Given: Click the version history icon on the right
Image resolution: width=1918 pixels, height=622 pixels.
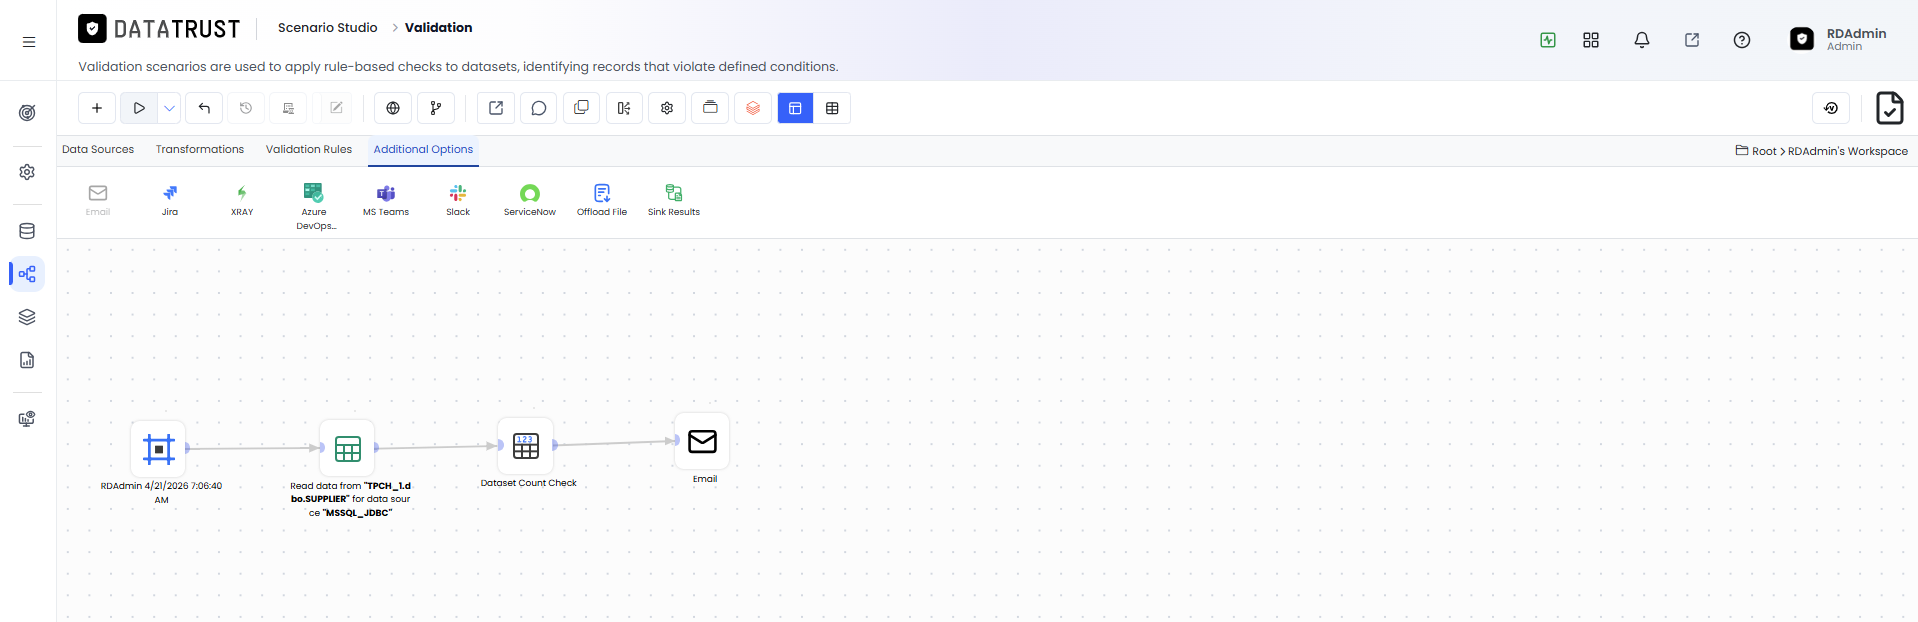Looking at the screenshot, I should (1831, 108).
